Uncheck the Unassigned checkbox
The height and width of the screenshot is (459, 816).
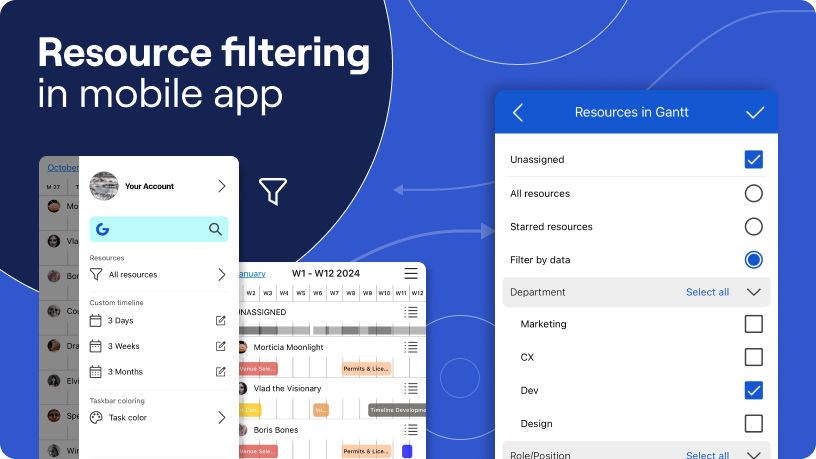click(x=754, y=159)
